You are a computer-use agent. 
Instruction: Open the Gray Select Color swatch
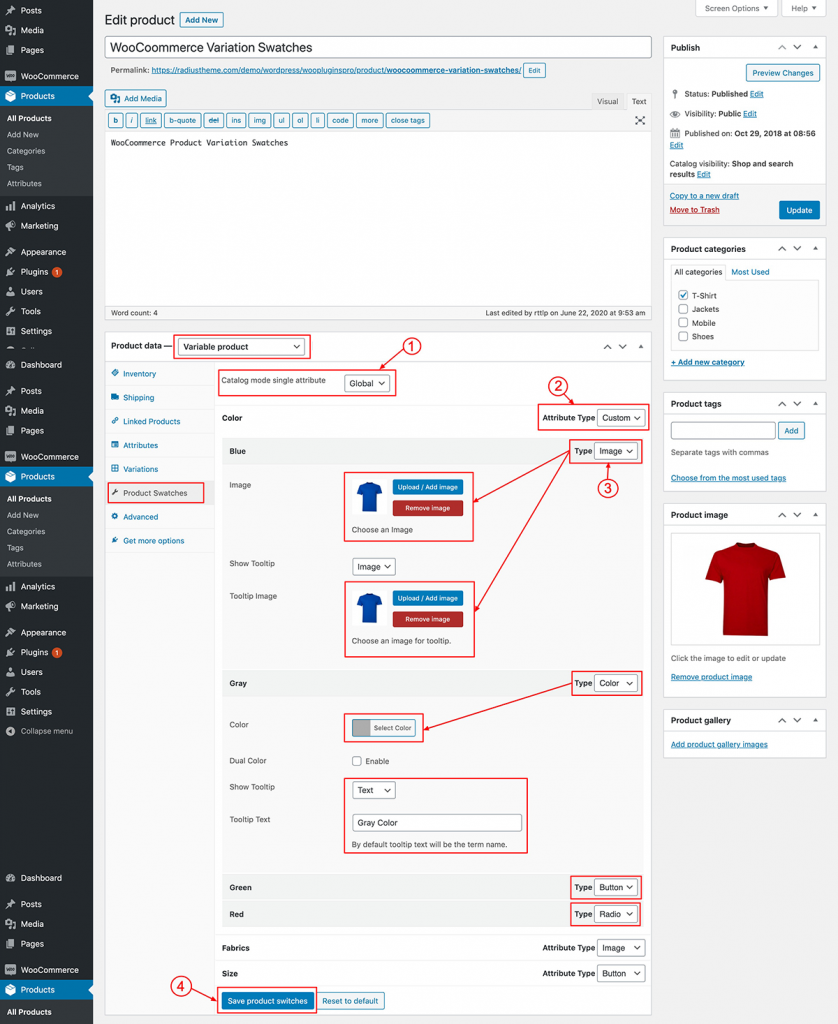[x=383, y=728]
